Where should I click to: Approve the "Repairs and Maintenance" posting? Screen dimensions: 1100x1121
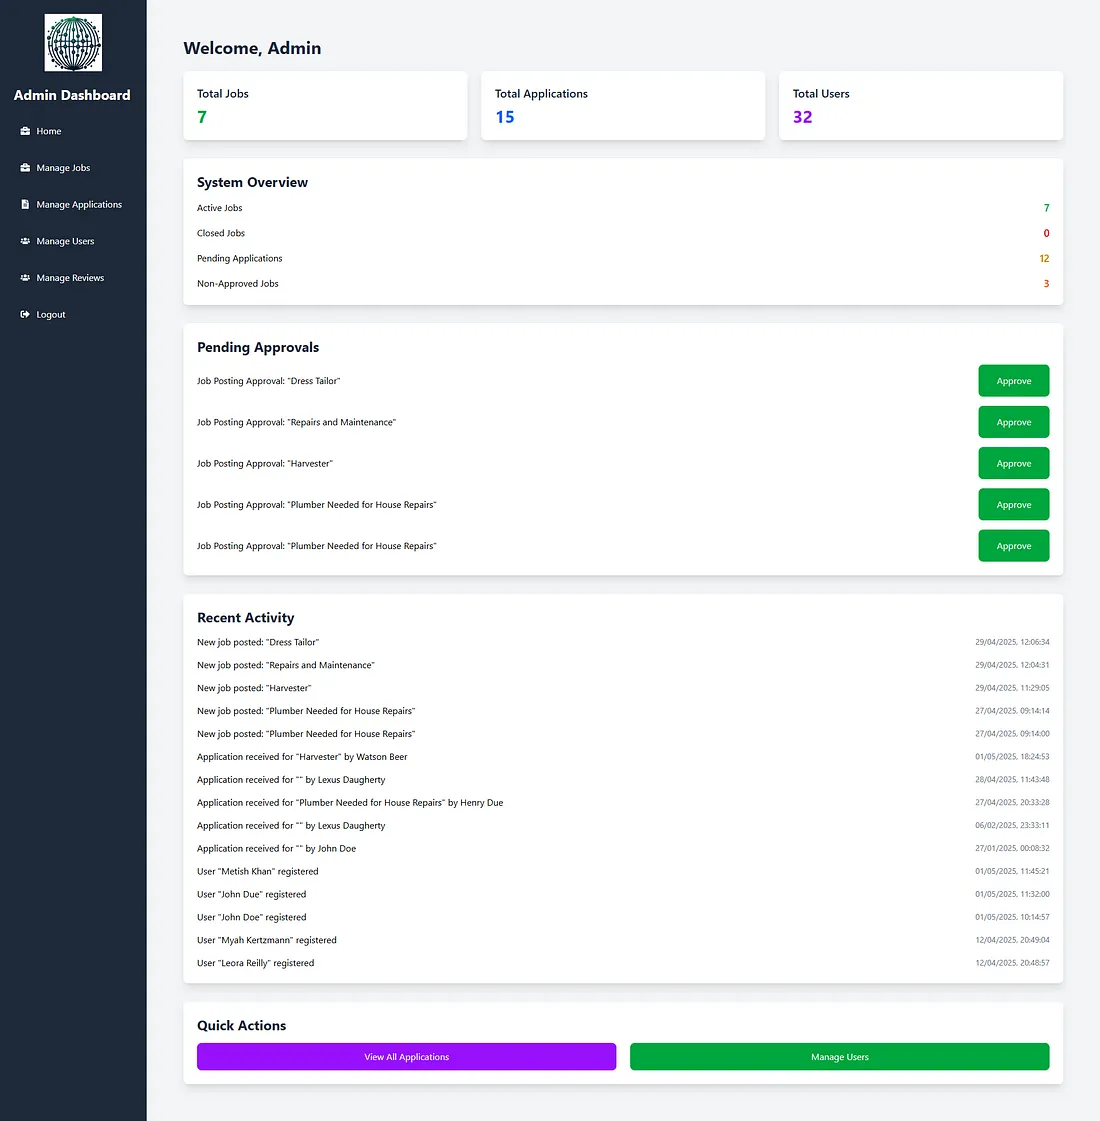(1013, 421)
